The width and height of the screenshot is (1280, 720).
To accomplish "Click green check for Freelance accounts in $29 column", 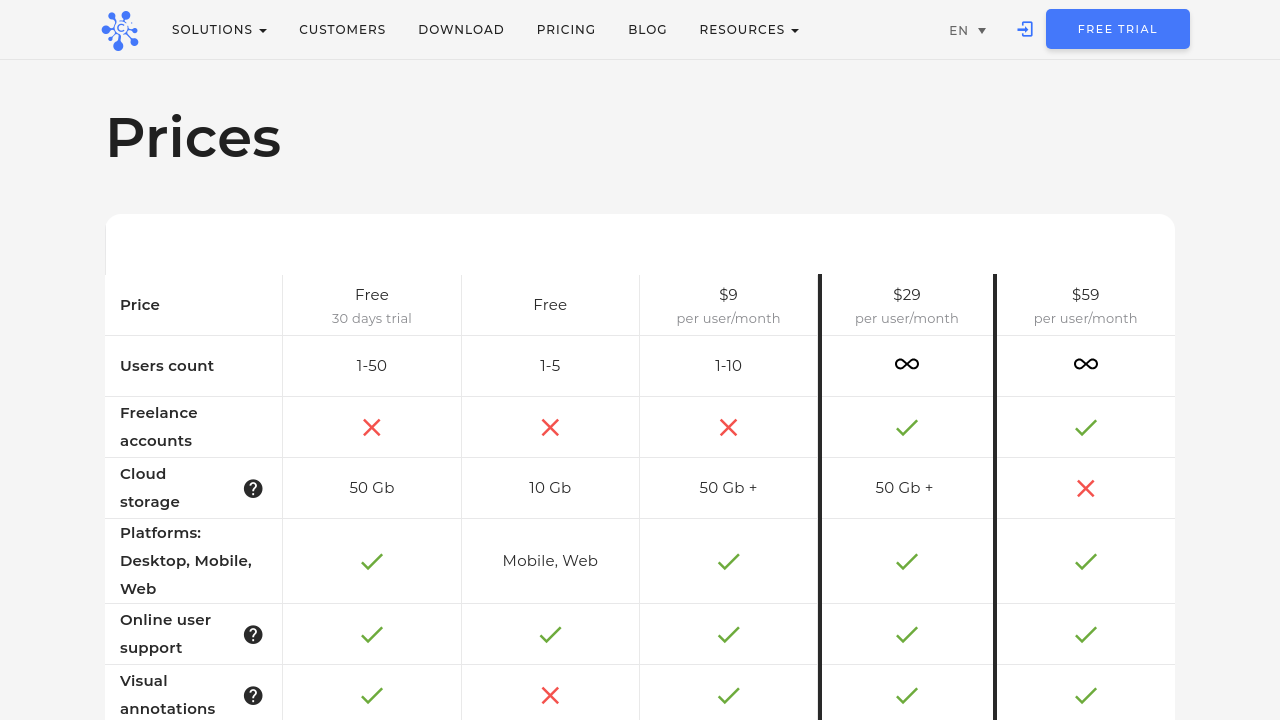I will pyautogui.click(x=907, y=427).
